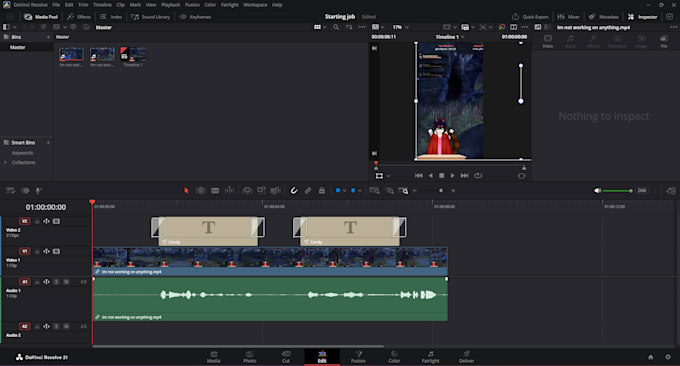Open the Sound Library panel
This screenshot has width=680, height=366.
pos(150,17)
